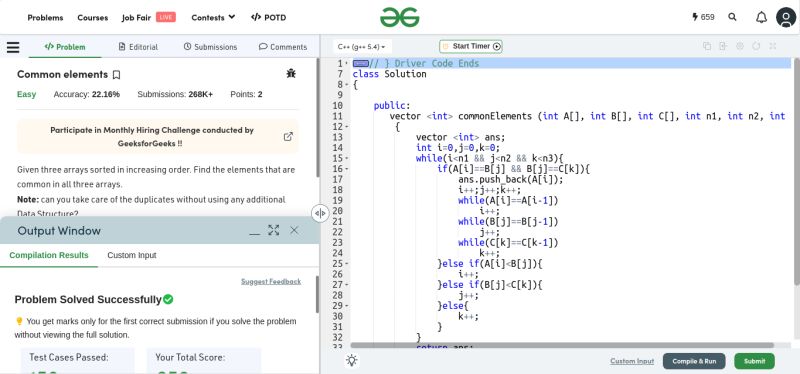Screen dimensions: 800x374
Task: Switch to the Editorial tab
Action: 138,46
